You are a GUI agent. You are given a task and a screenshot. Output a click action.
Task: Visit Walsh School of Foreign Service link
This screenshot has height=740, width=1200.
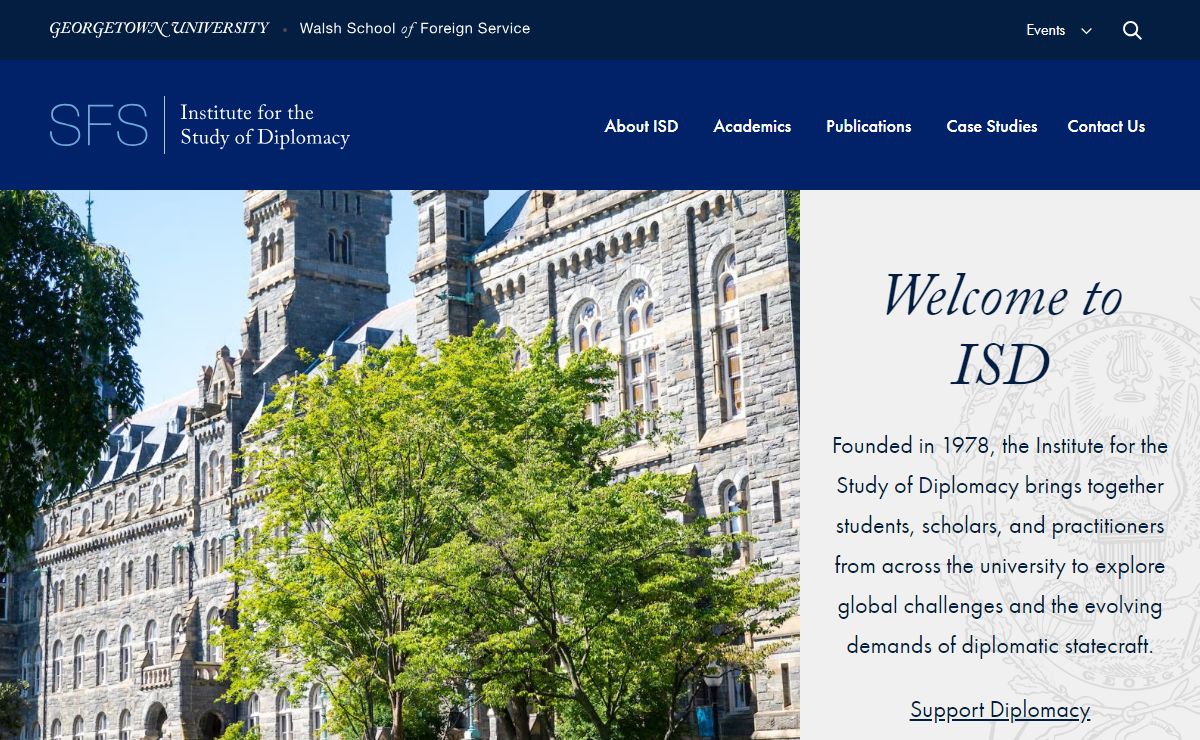[x=415, y=29]
